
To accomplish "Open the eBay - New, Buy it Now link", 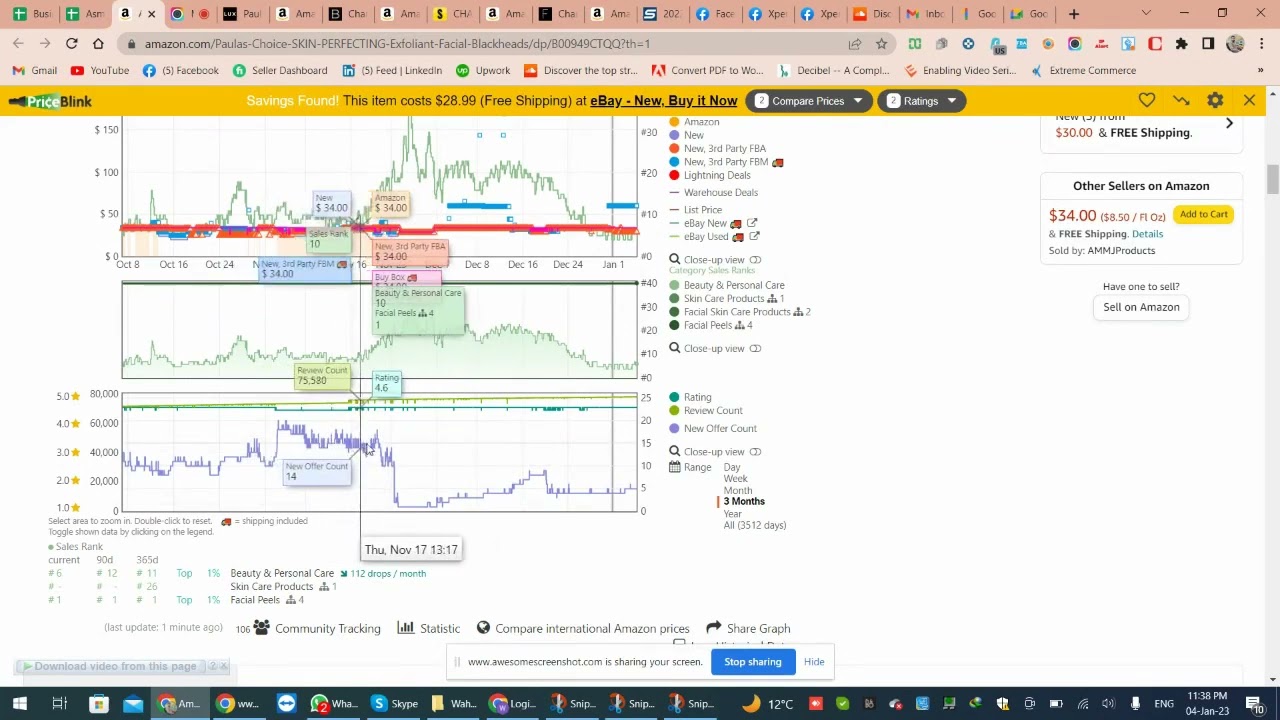I will click(663, 101).
